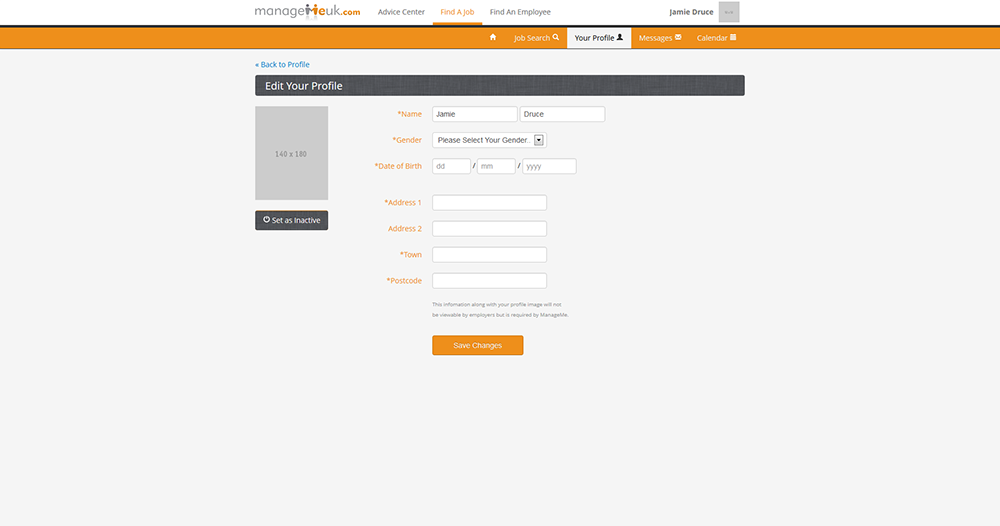The width and height of the screenshot is (1000, 526).
Task: Click user avatar thumbnail beside Jamie Druce
Action: point(728,12)
